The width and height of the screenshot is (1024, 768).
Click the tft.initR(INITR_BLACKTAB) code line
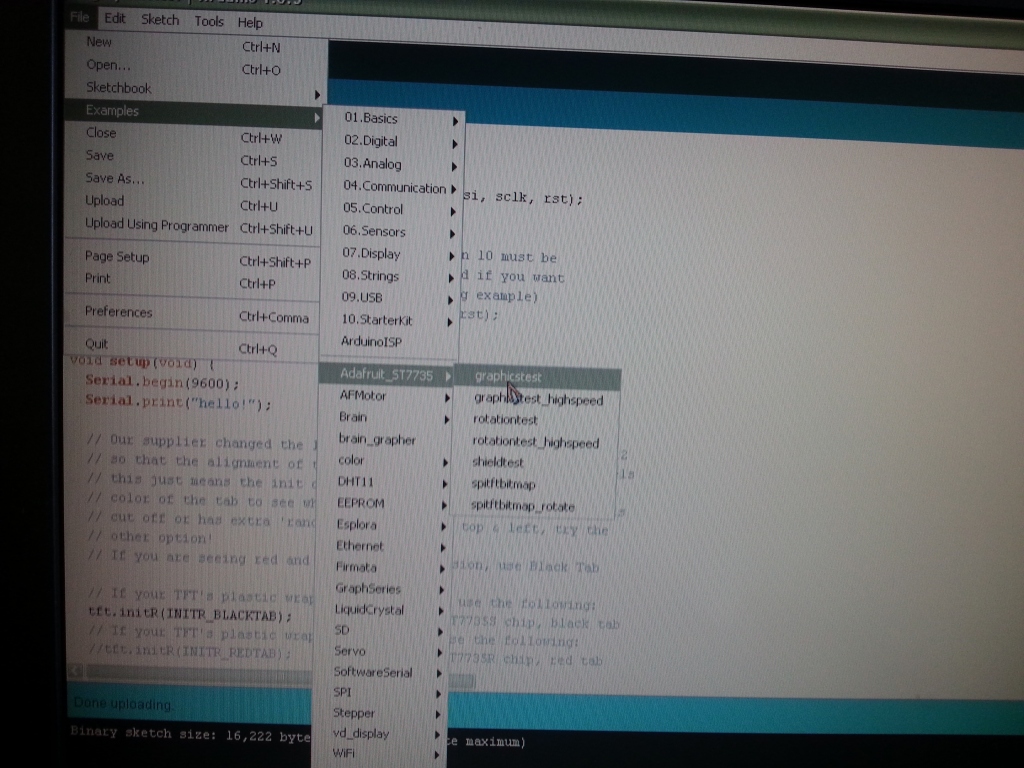coord(189,615)
